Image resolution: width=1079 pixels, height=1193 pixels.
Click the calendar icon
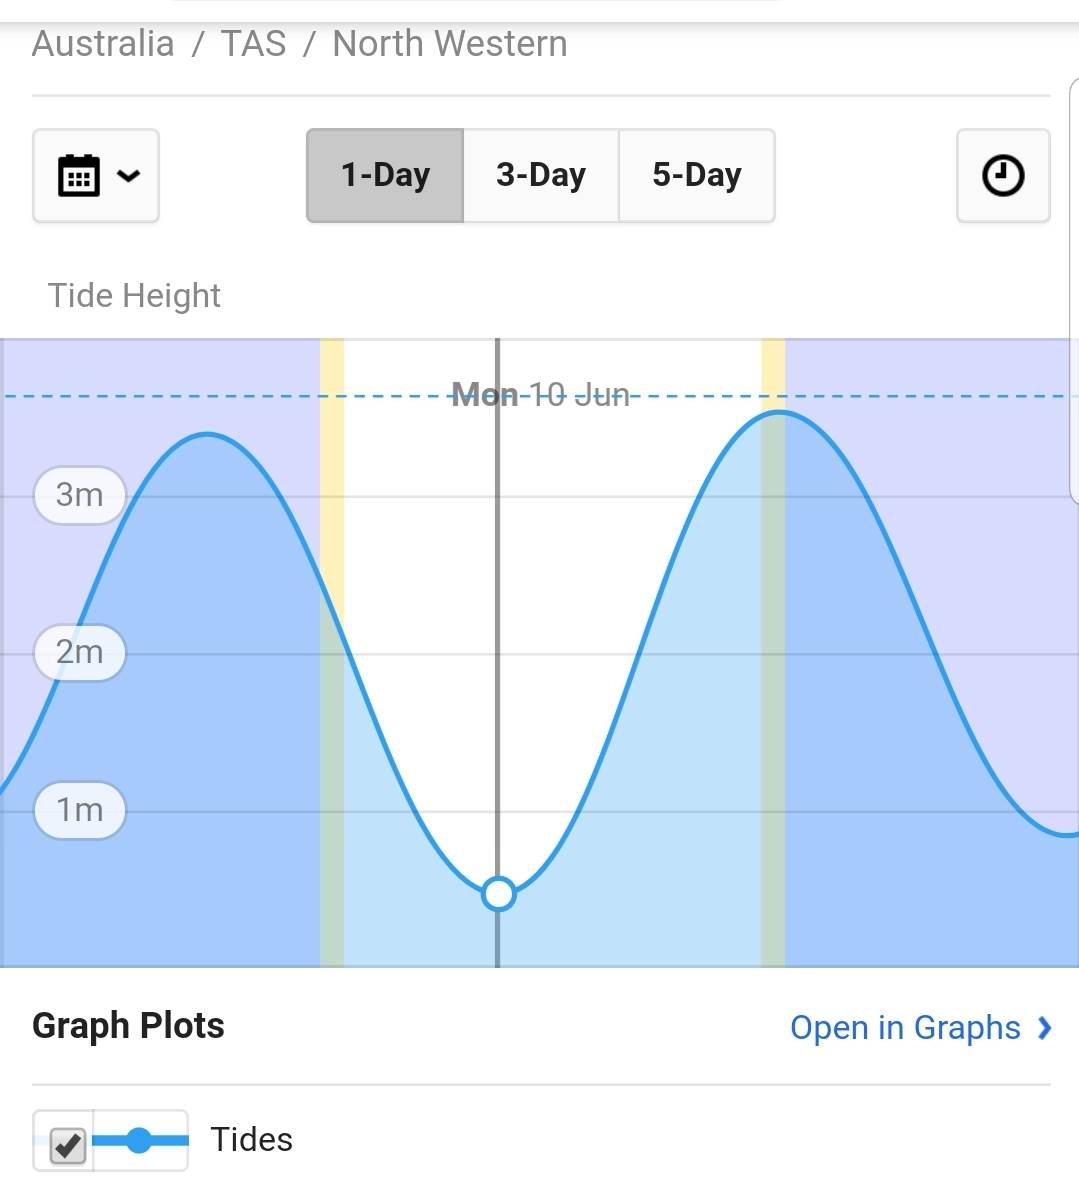click(x=79, y=176)
